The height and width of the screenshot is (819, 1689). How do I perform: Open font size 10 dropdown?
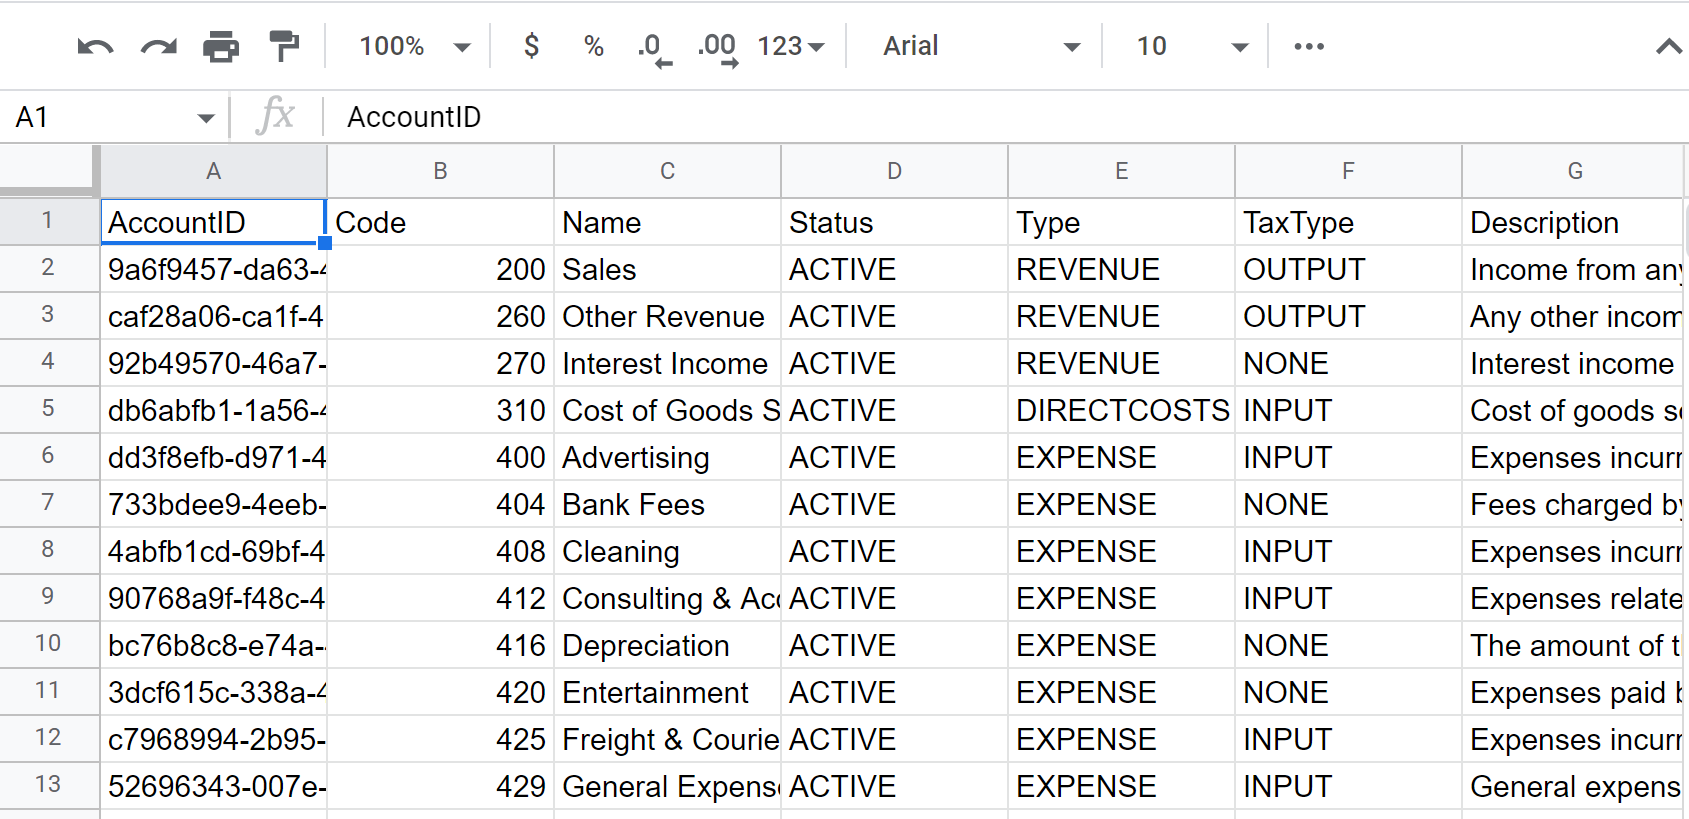[1192, 46]
